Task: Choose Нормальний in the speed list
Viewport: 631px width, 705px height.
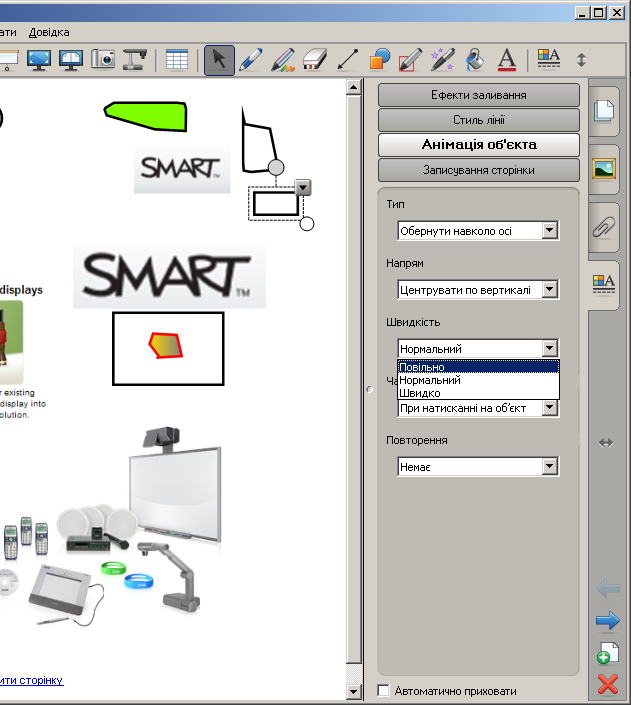Action: tap(479, 380)
